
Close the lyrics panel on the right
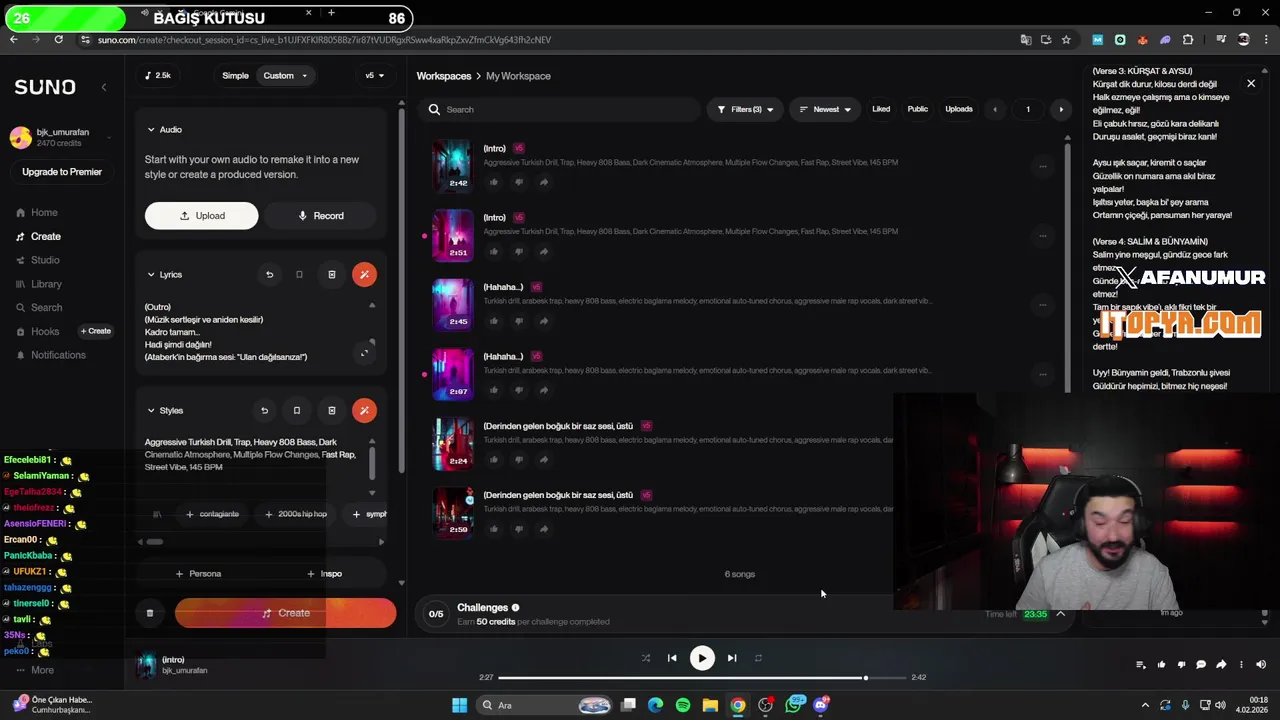point(1251,84)
